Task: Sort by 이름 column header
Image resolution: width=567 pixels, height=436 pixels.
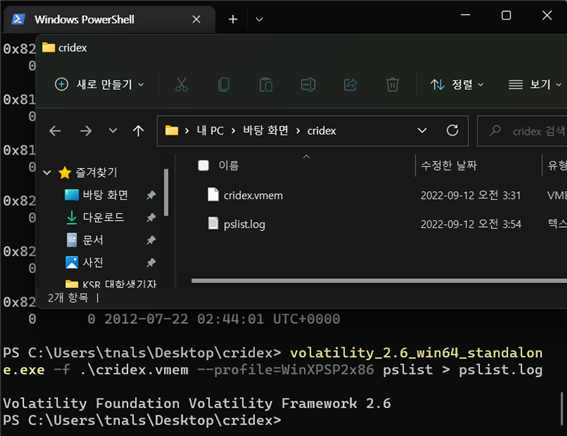Action: 229,166
